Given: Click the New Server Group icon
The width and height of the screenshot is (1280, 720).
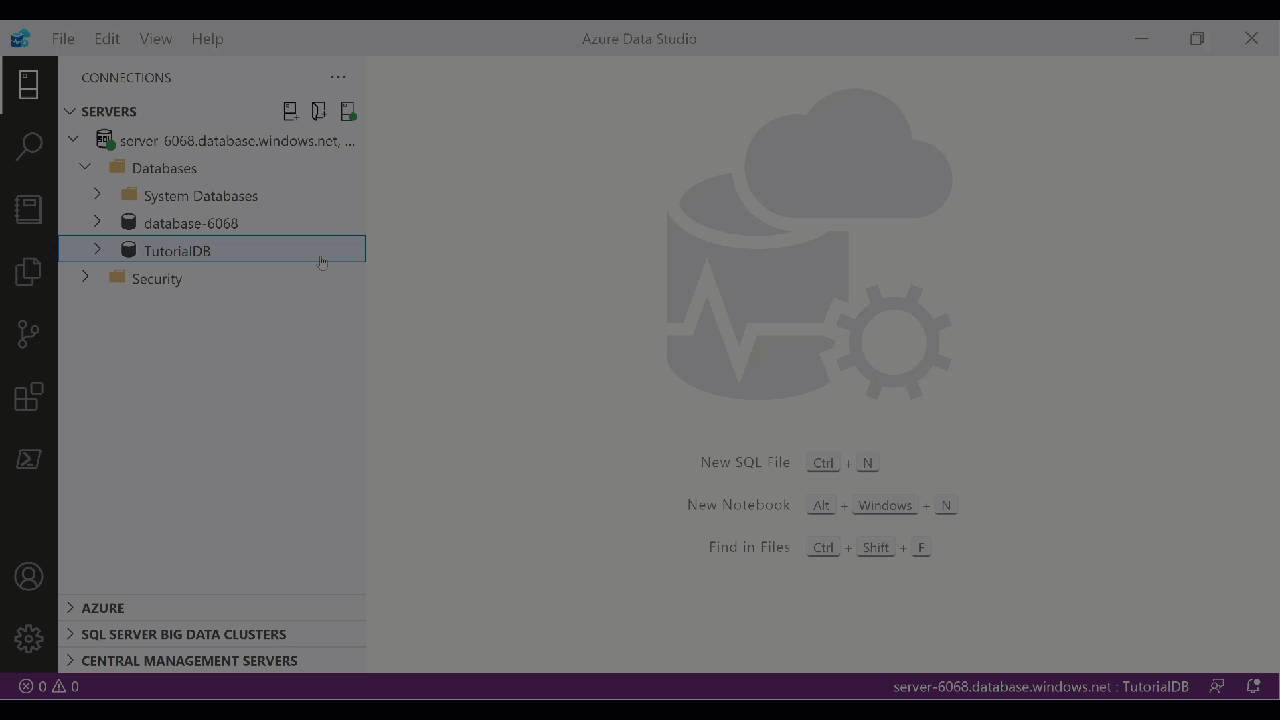Looking at the screenshot, I should 318,111.
